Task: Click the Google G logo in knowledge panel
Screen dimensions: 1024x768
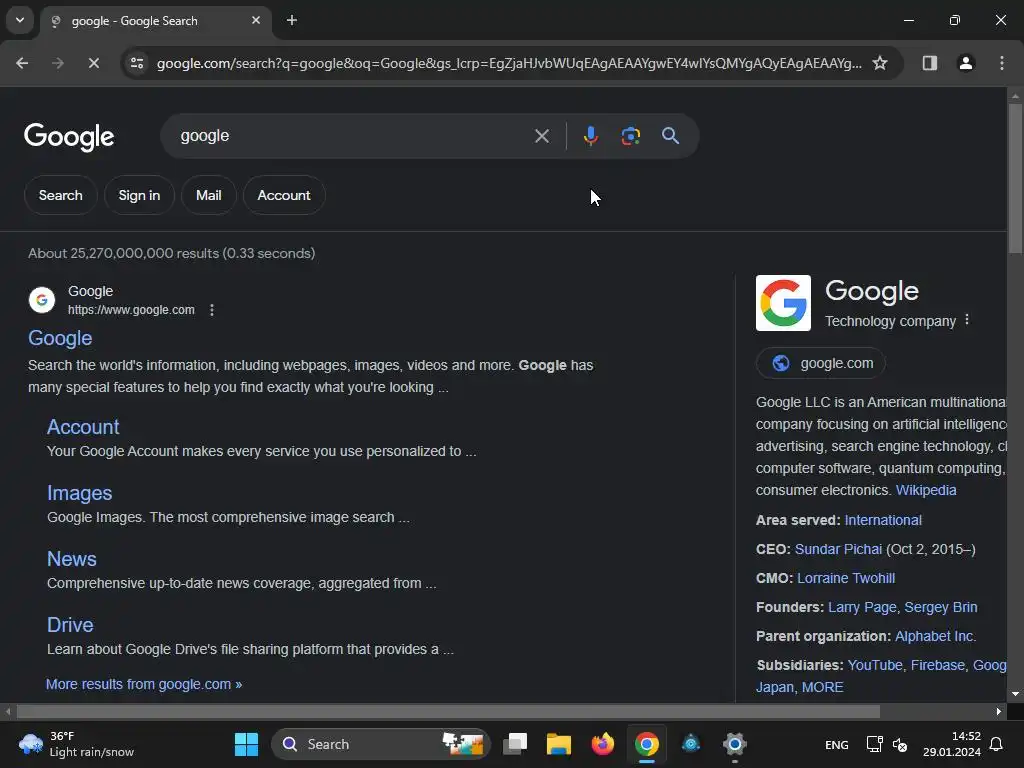Action: tap(783, 303)
